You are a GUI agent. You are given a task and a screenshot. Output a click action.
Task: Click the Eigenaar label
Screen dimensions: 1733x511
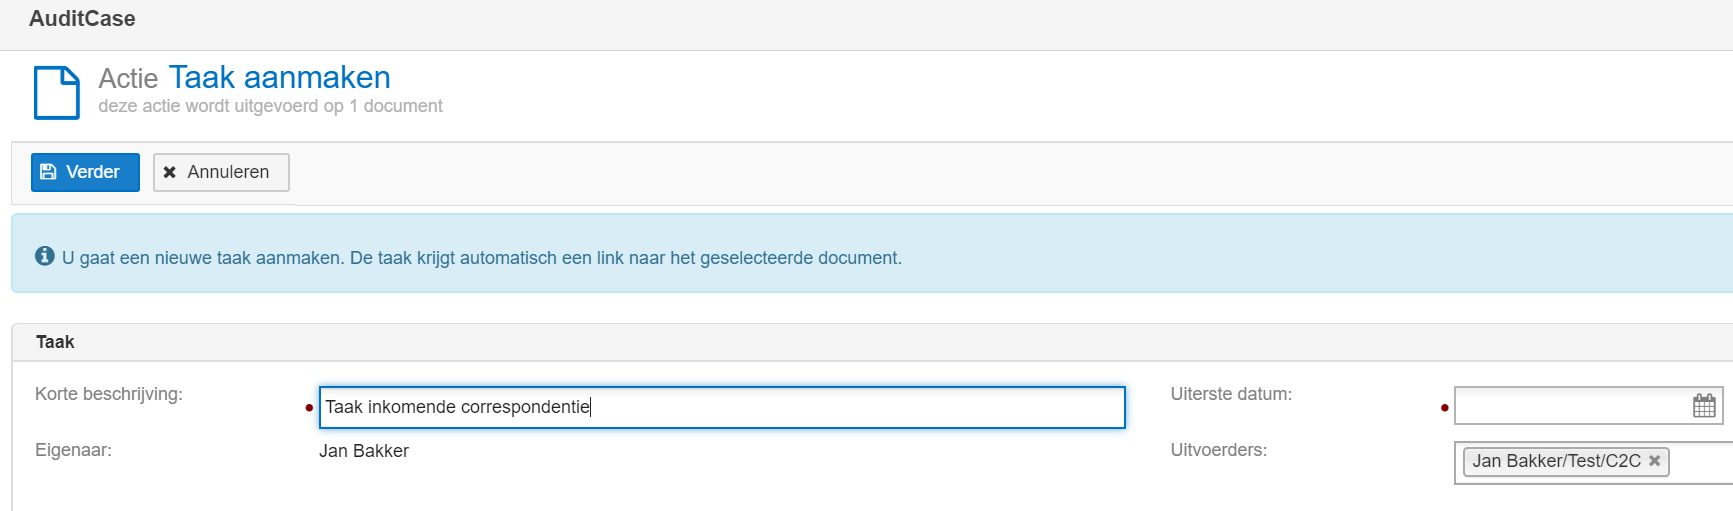pos(73,450)
